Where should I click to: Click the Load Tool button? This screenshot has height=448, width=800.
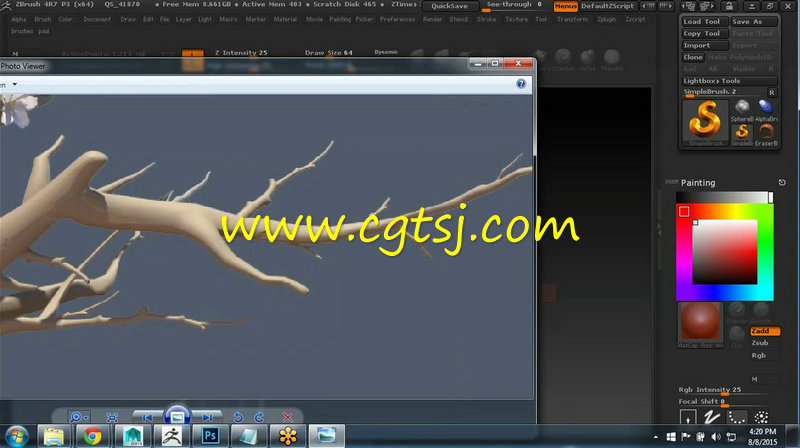click(705, 21)
